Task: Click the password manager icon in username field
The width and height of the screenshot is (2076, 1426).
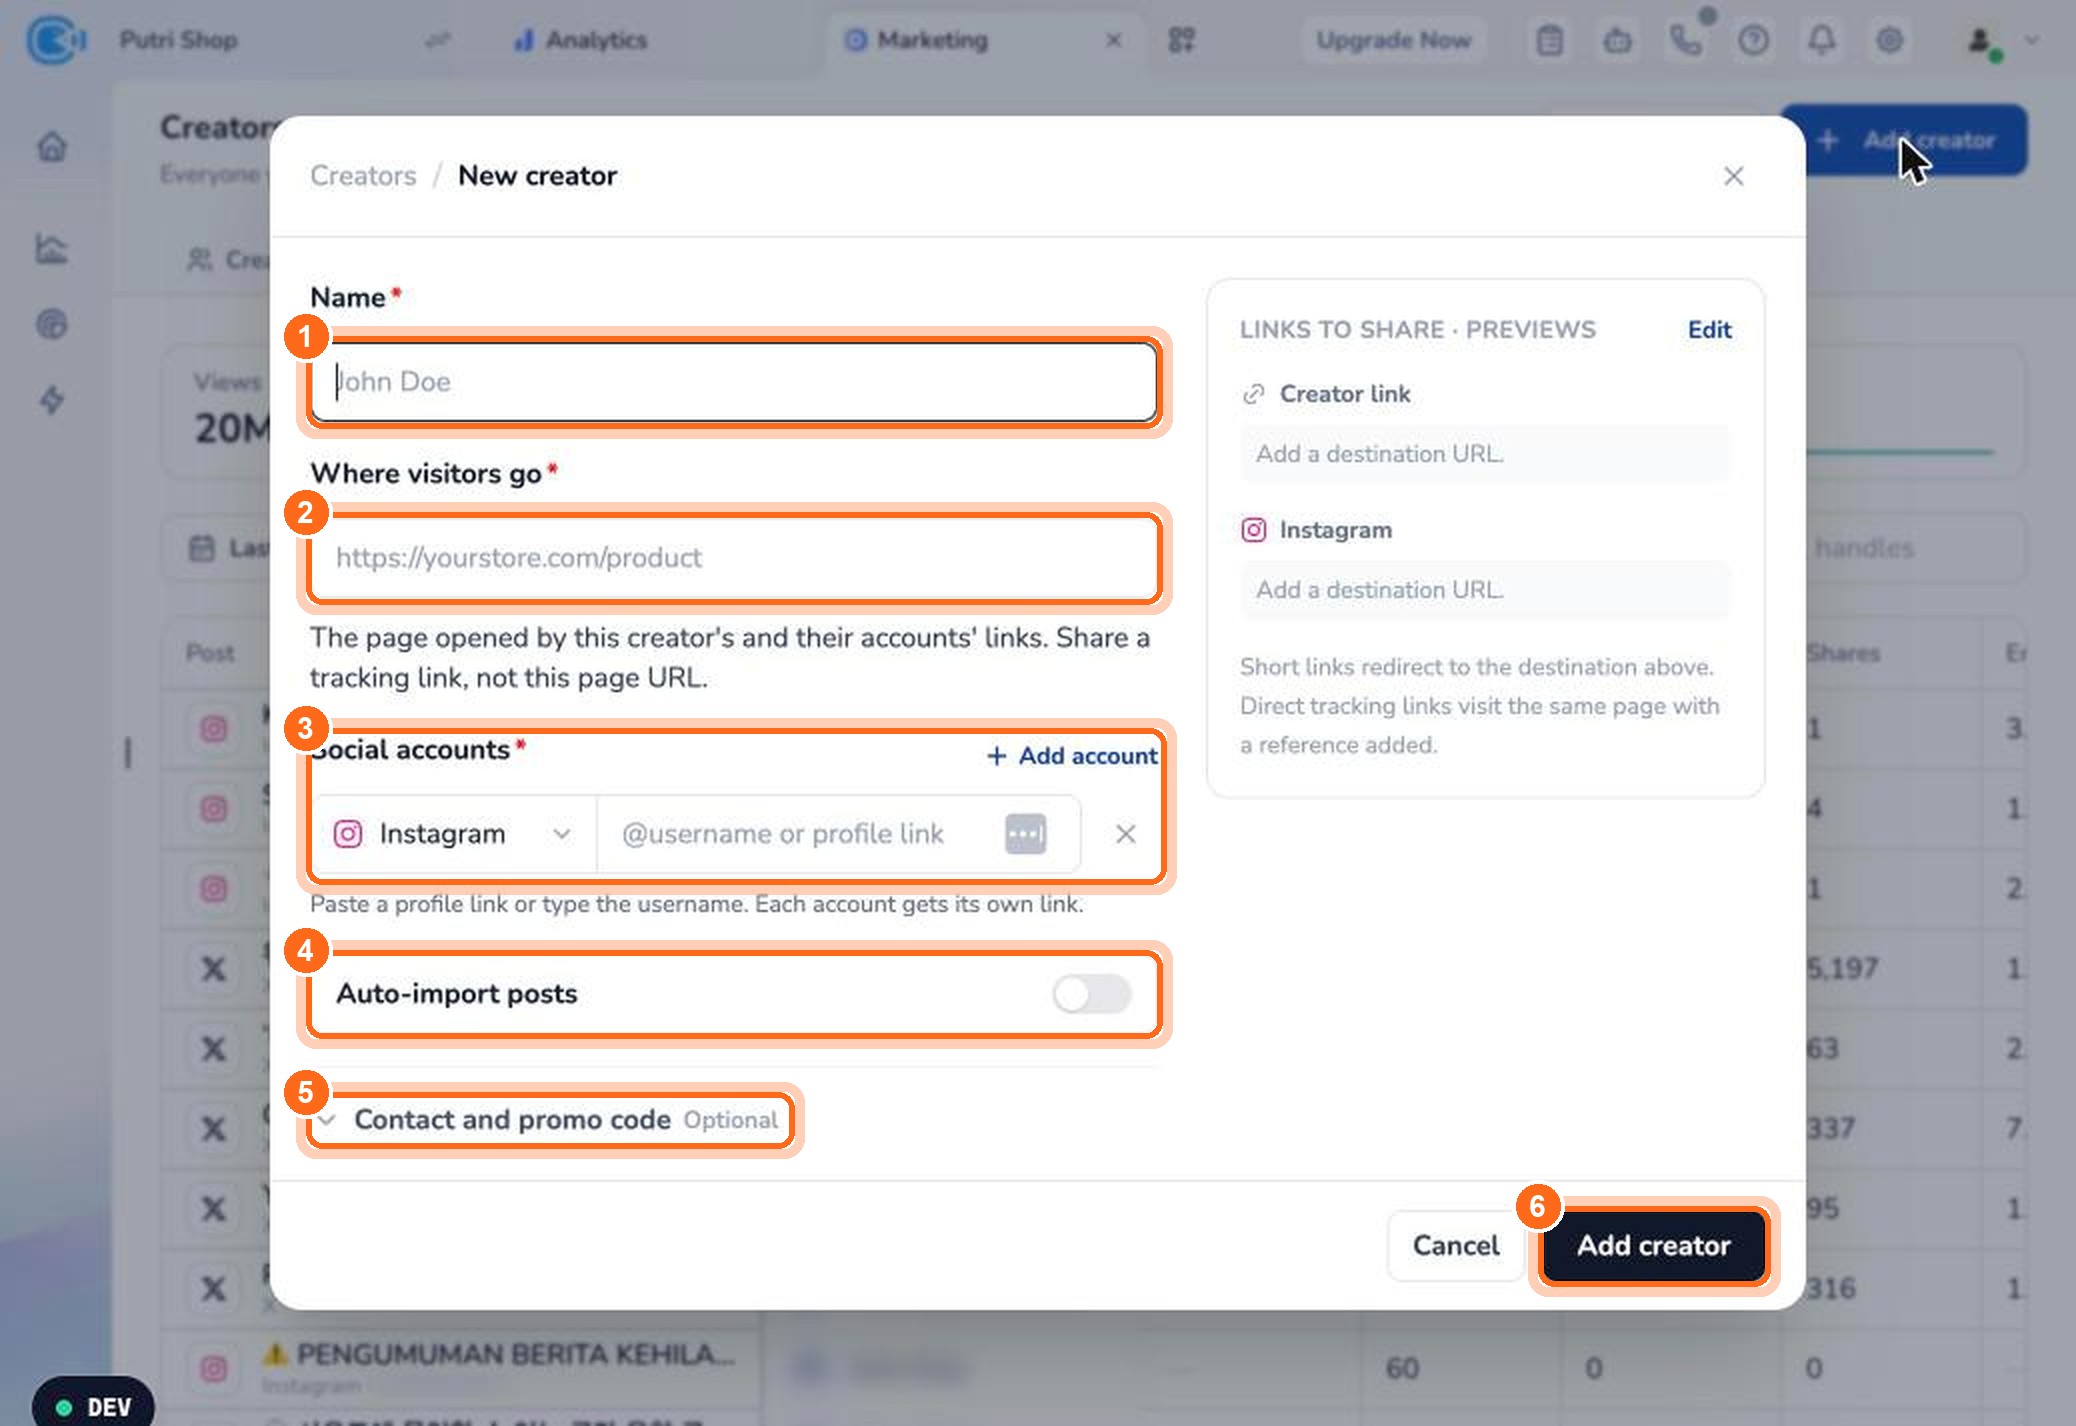Action: tap(1025, 834)
